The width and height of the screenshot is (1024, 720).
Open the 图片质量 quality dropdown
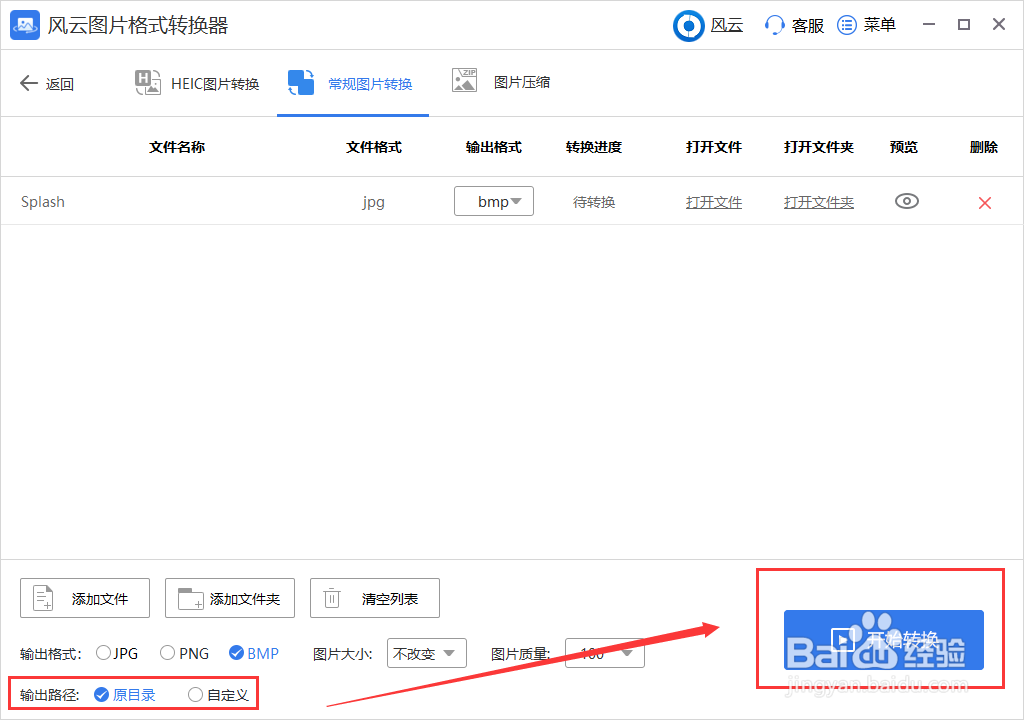tap(605, 652)
